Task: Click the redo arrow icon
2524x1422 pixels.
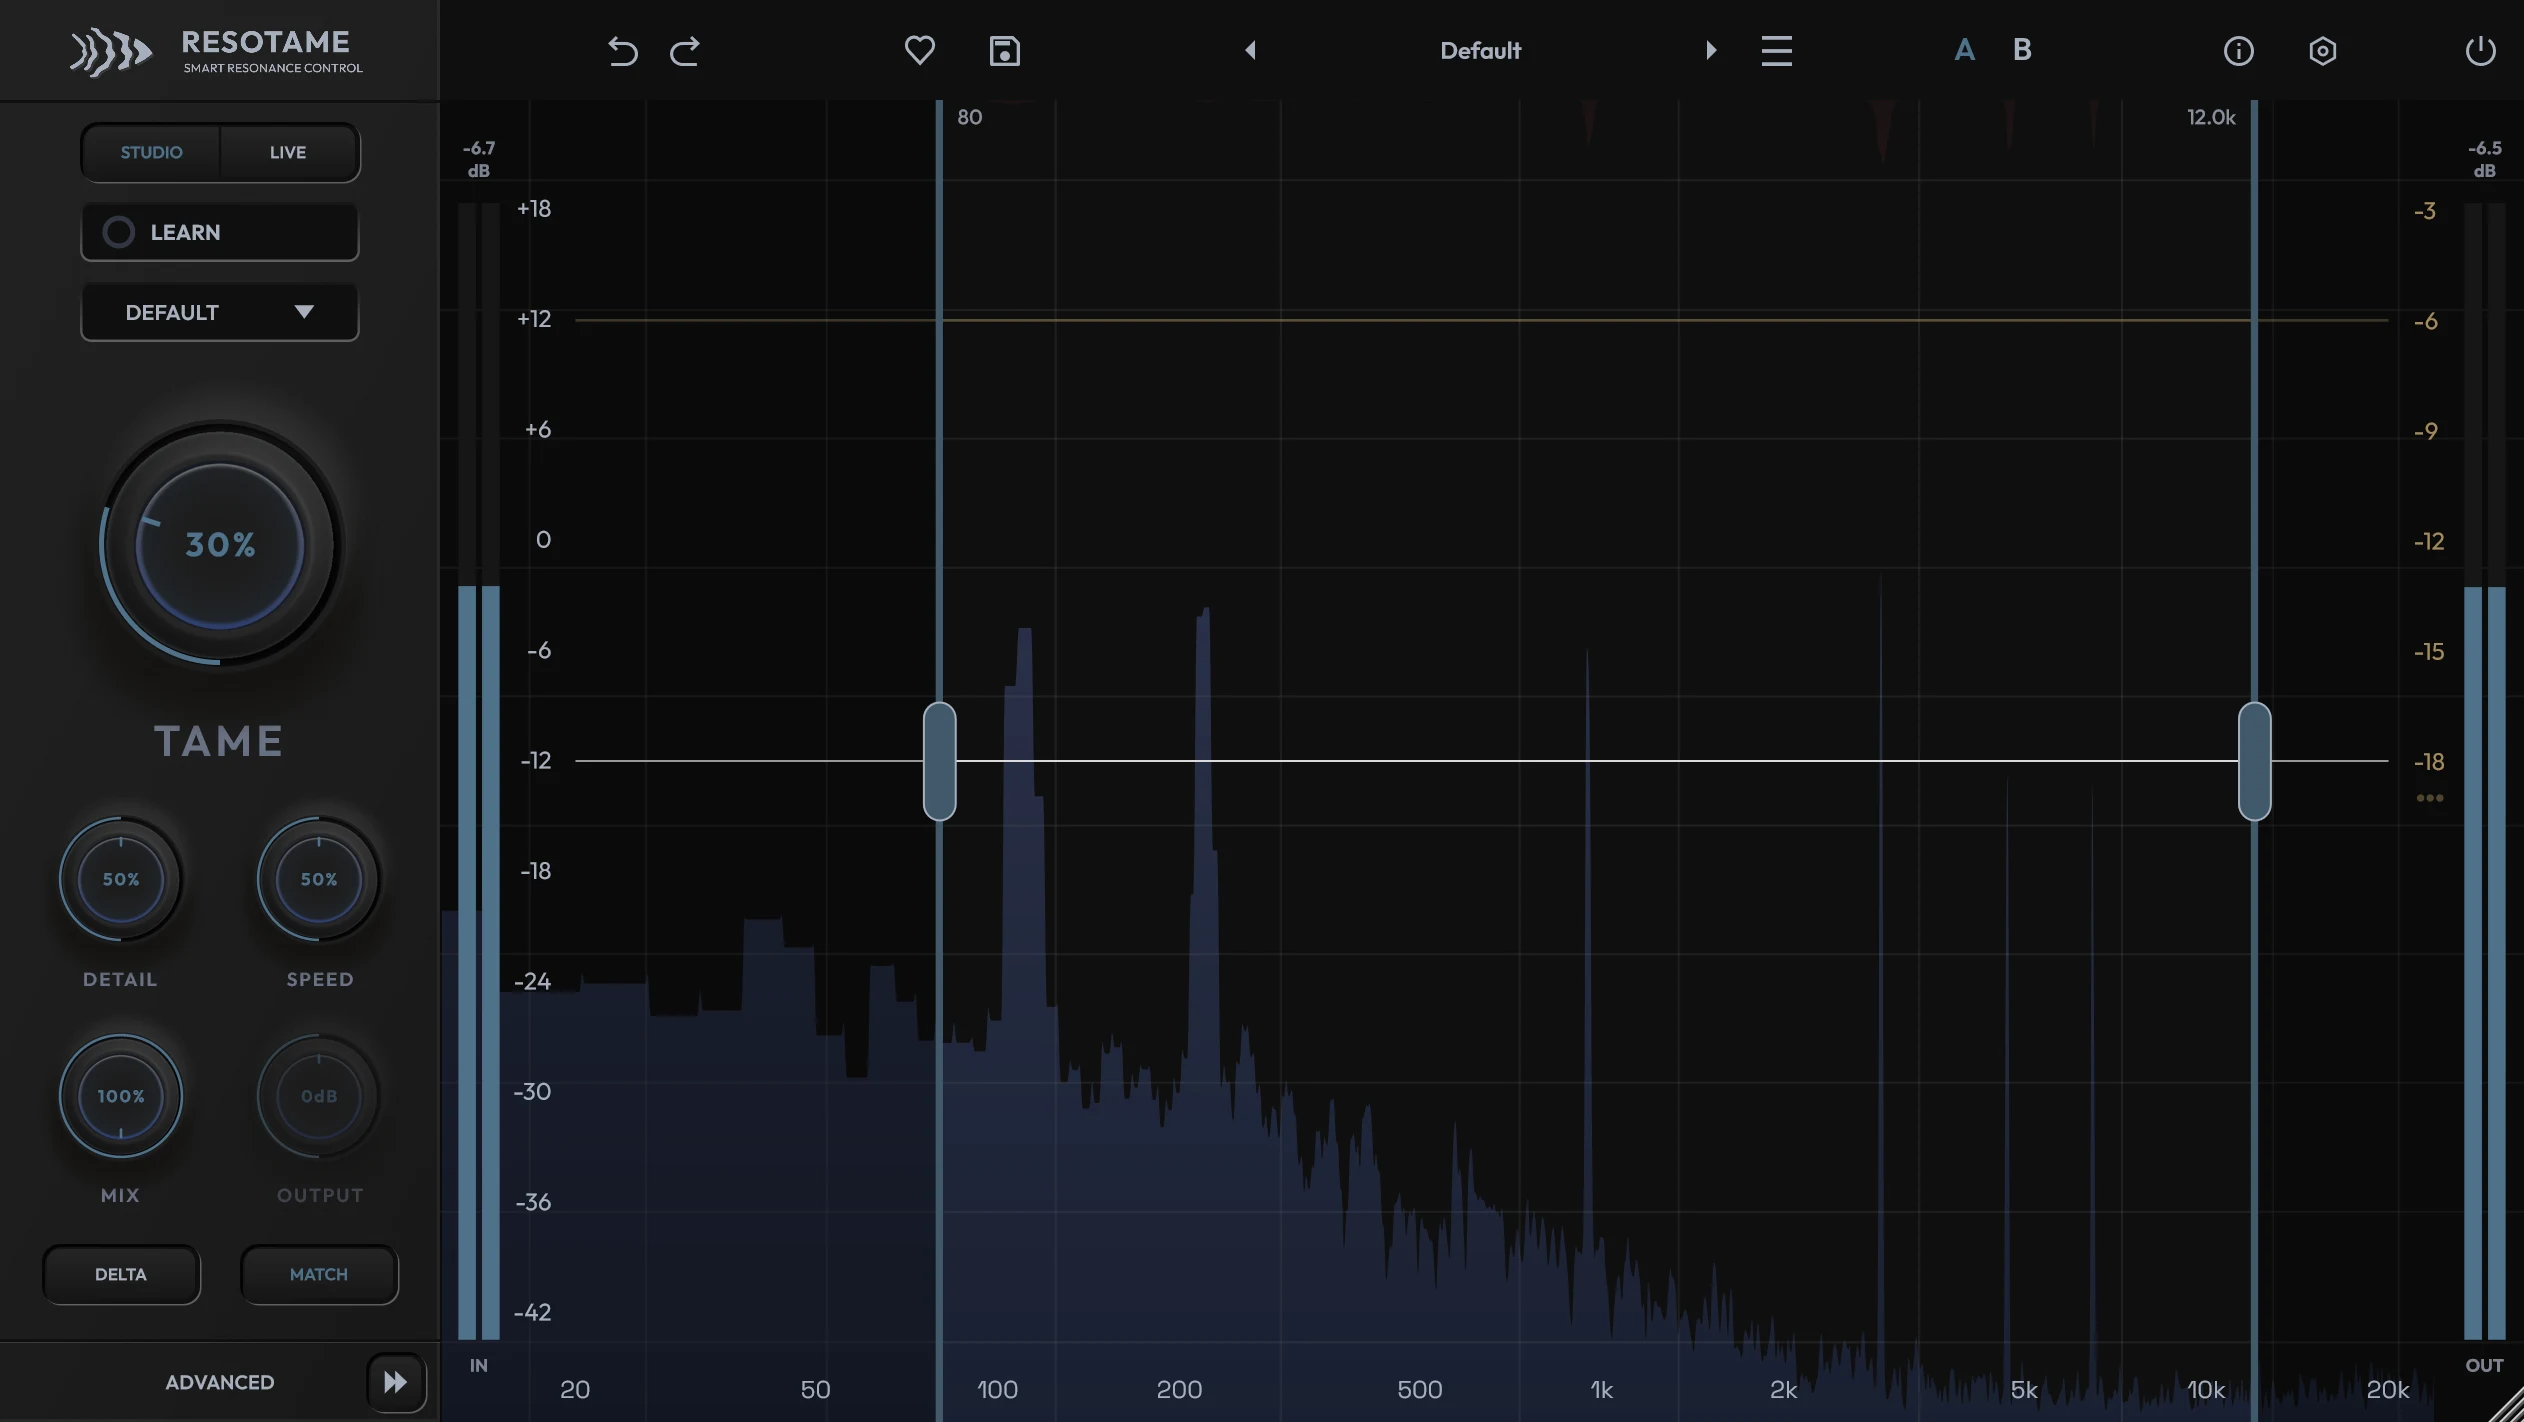Action: click(x=685, y=50)
